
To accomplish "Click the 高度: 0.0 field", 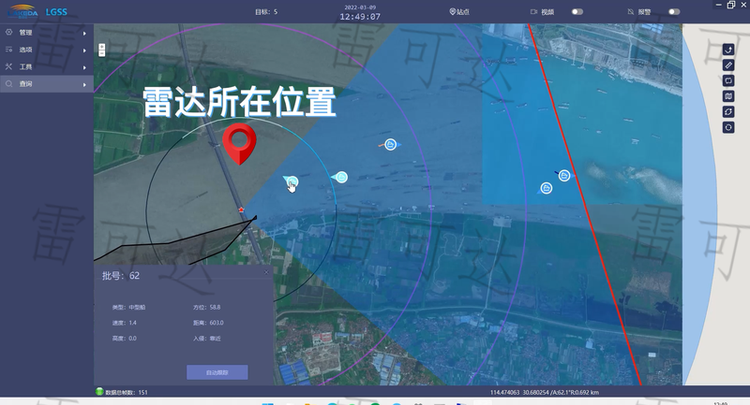I will (x=124, y=338).
